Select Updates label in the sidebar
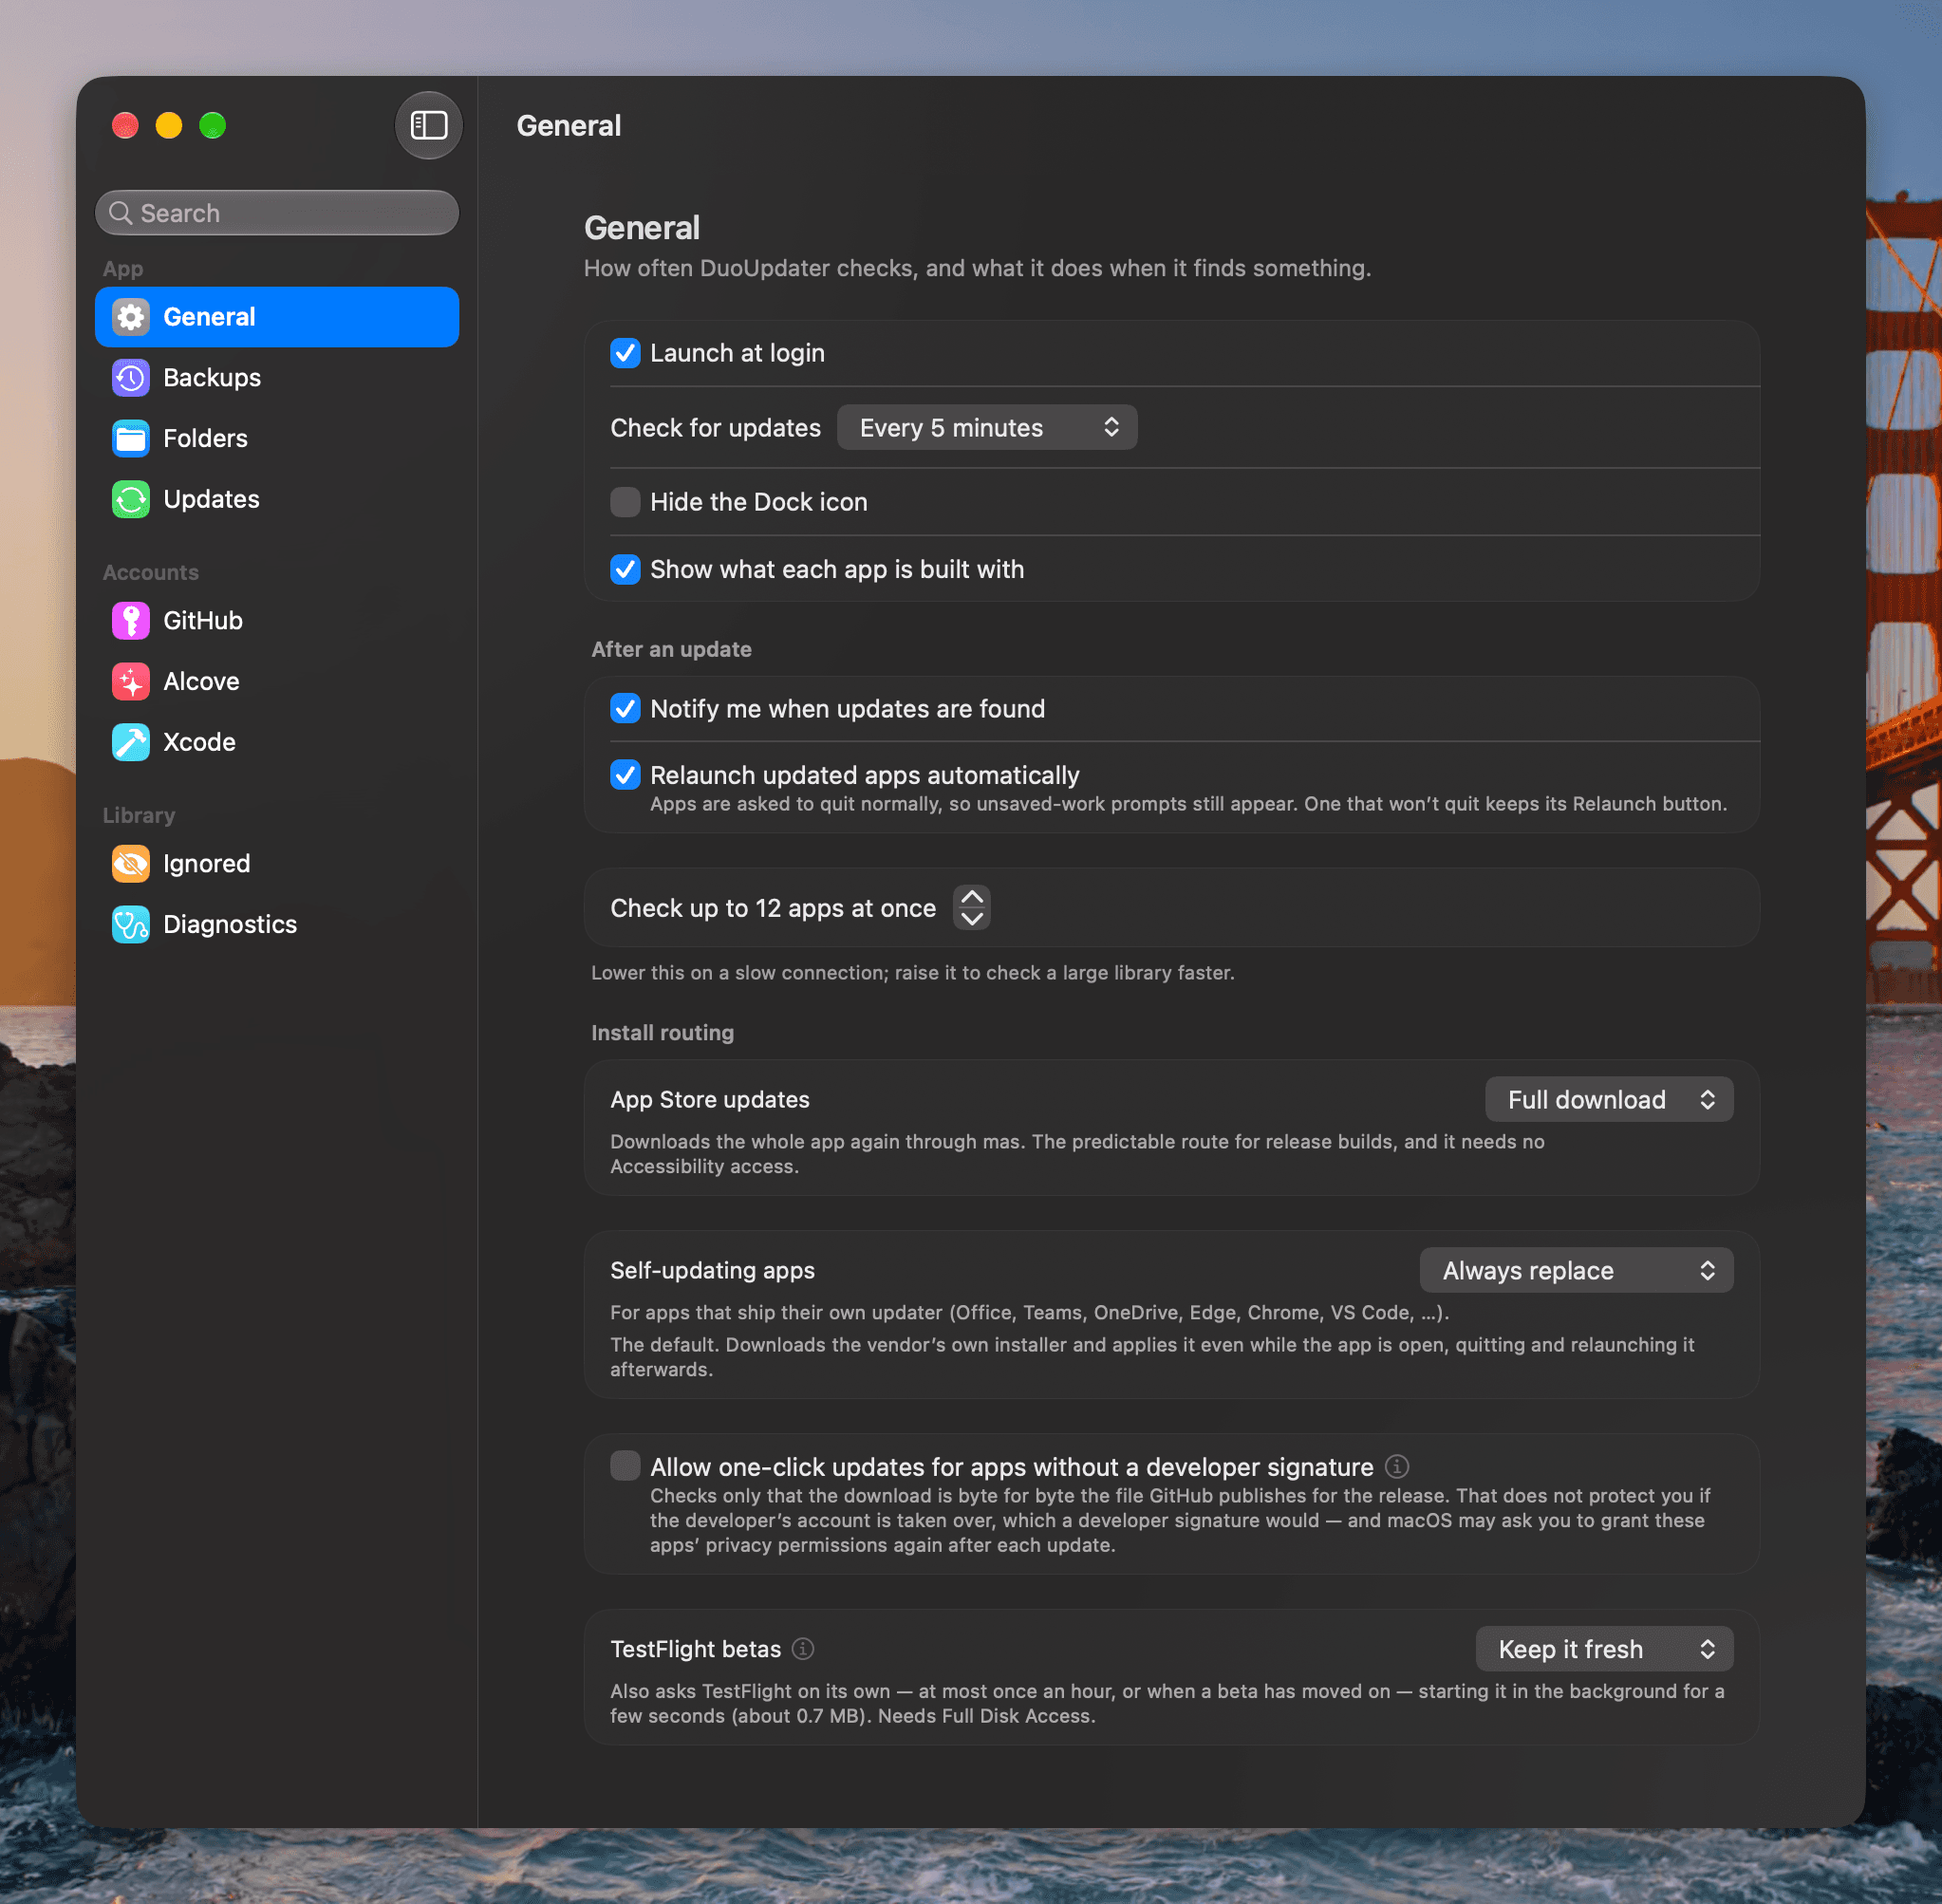1942x1904 pixels. [x=211, y=499]
